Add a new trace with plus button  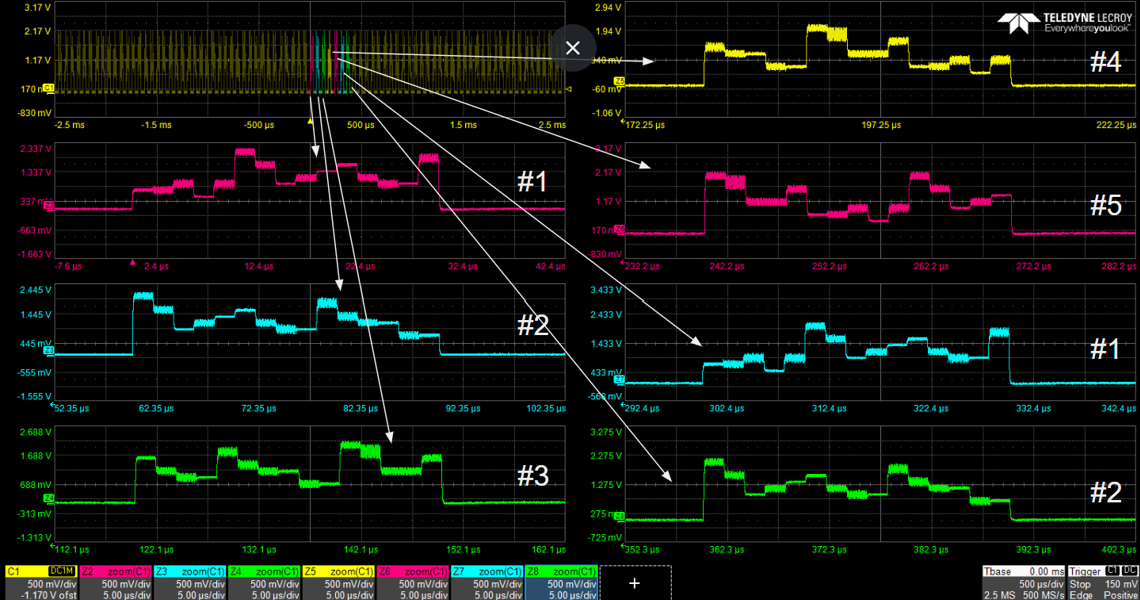click(x=634, y=582)
